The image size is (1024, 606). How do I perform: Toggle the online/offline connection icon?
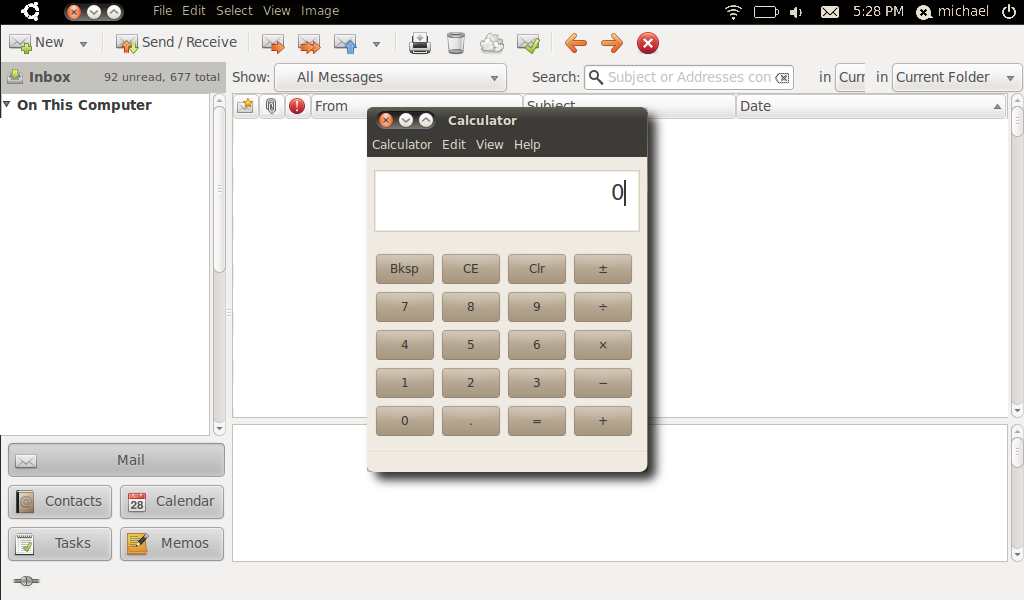tap(26, 581)
